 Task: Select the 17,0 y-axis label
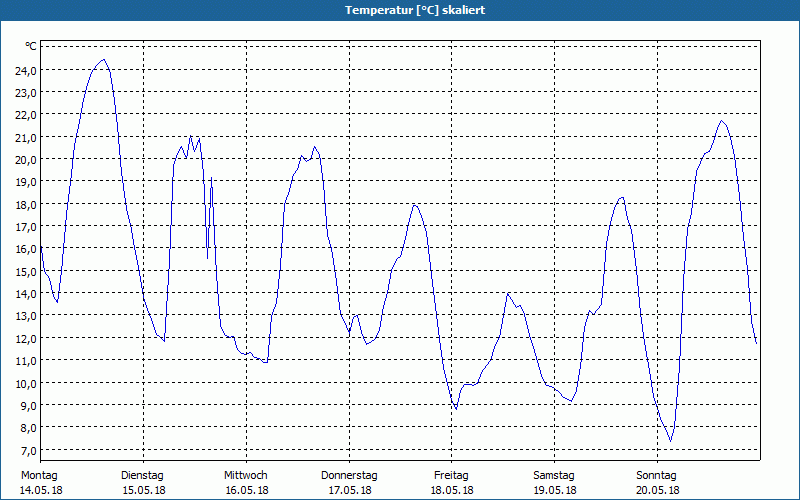pyautogui.click(x=26, y=228)
